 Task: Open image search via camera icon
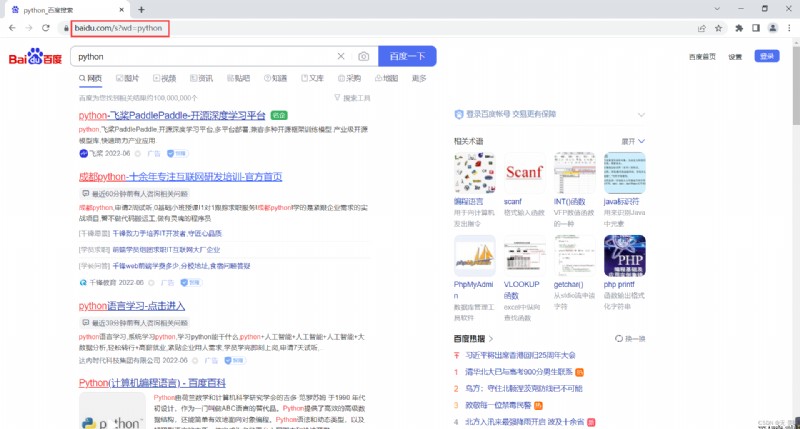[x=363, y=56]
